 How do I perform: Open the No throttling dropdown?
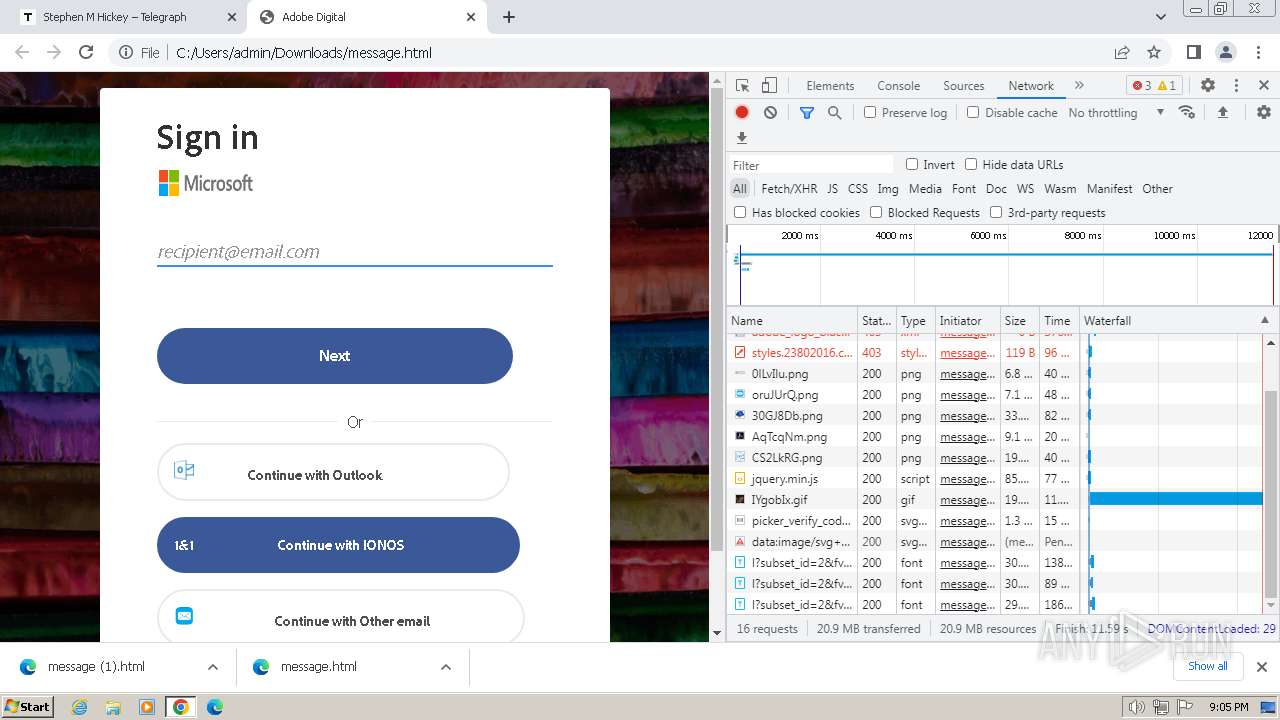click(1116, 113)
